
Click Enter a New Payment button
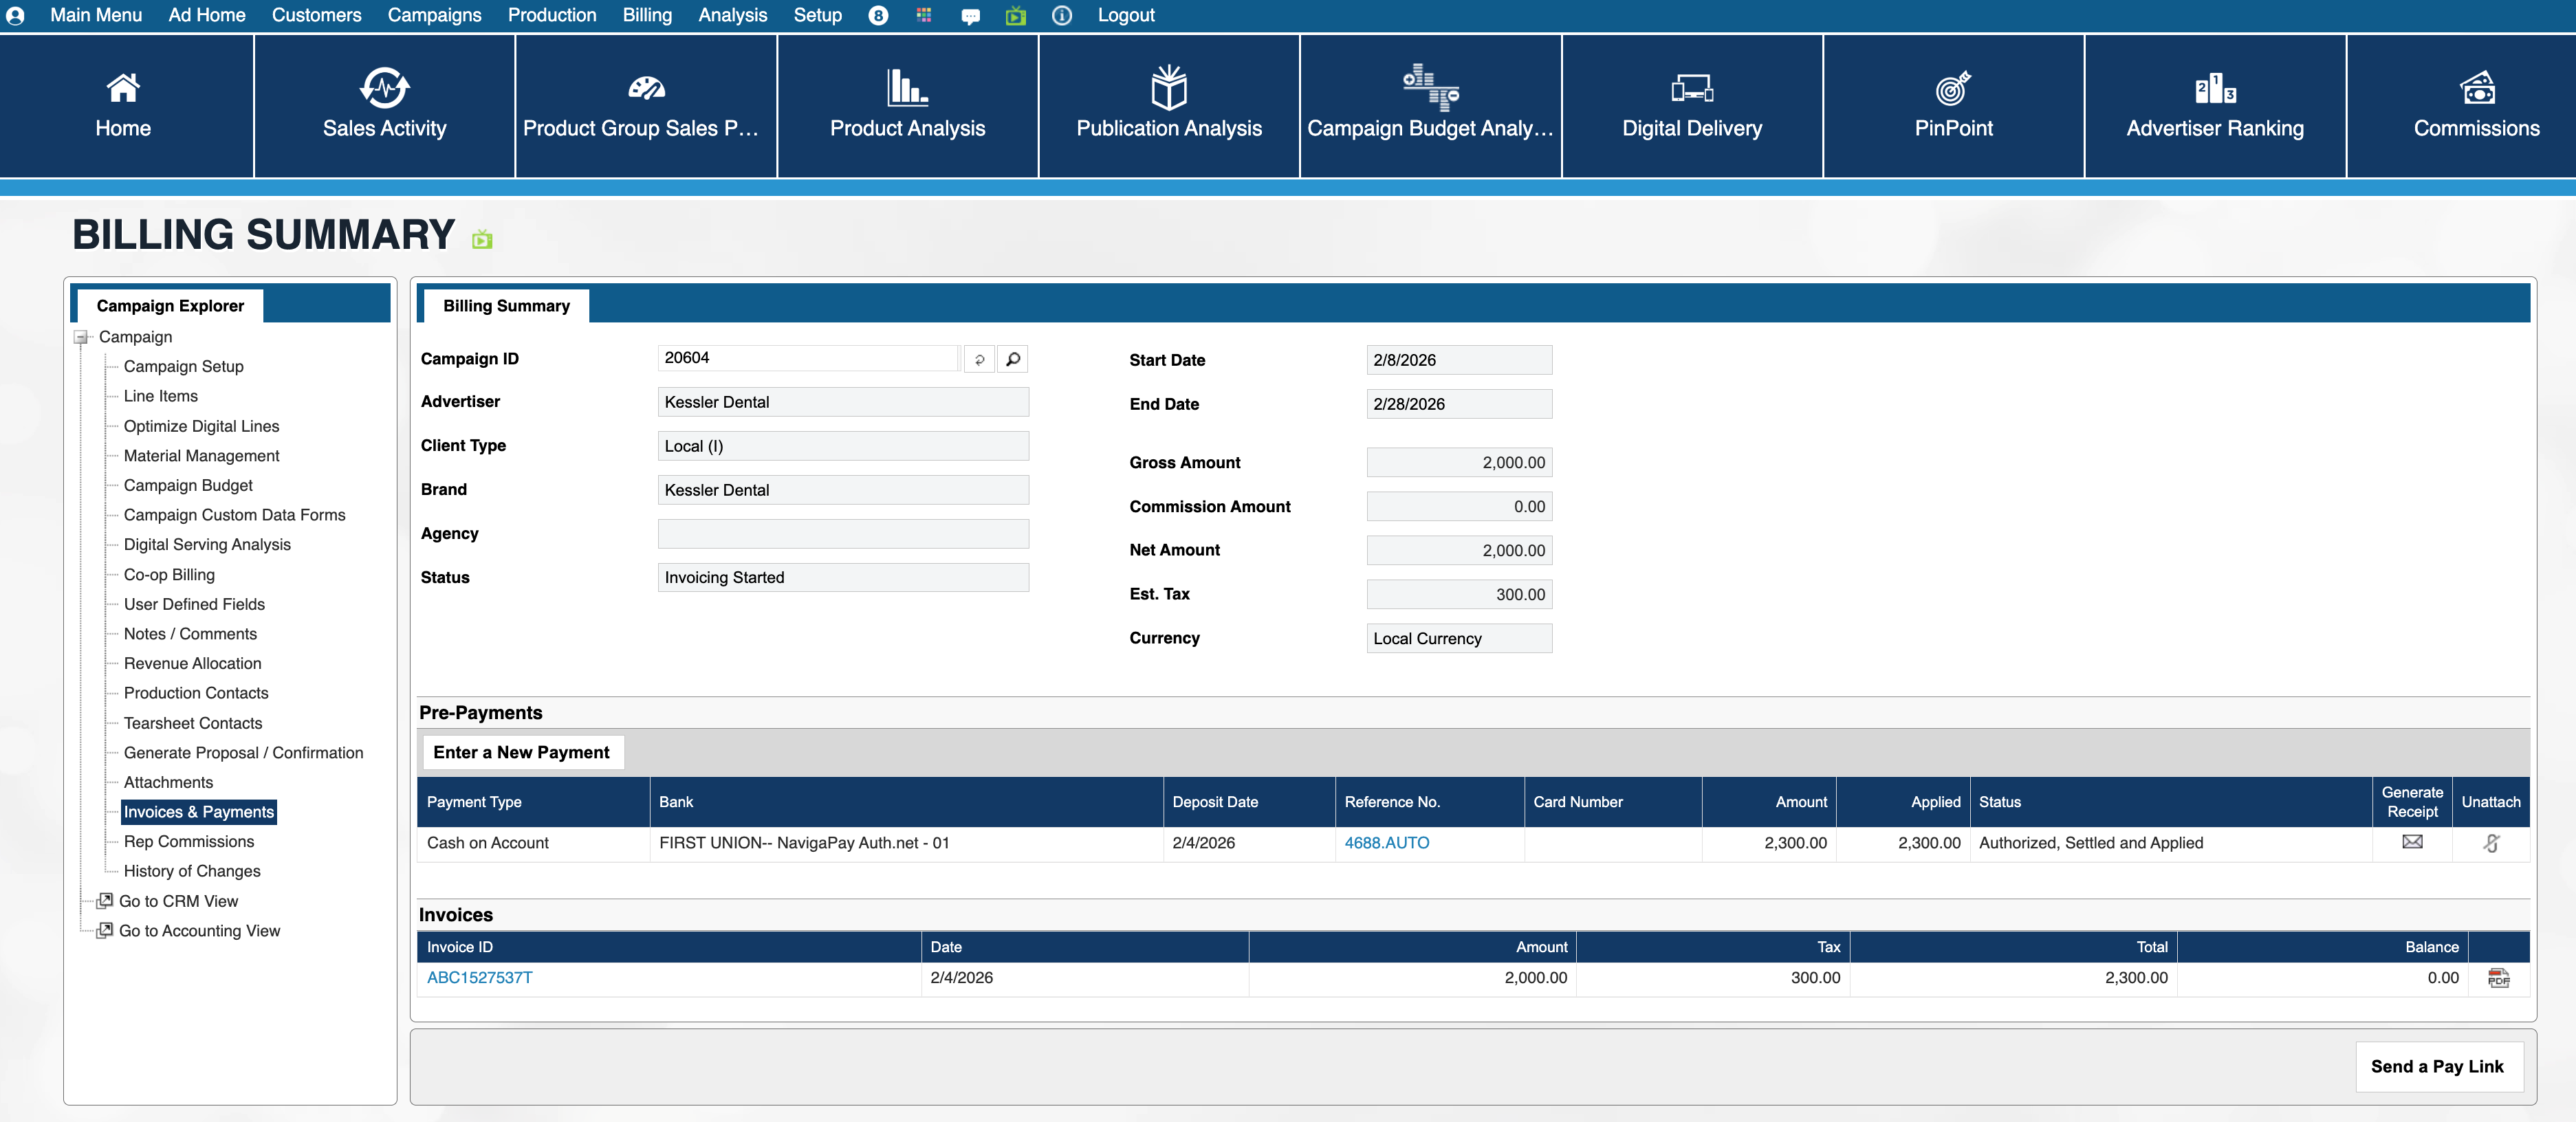point(520,752)
